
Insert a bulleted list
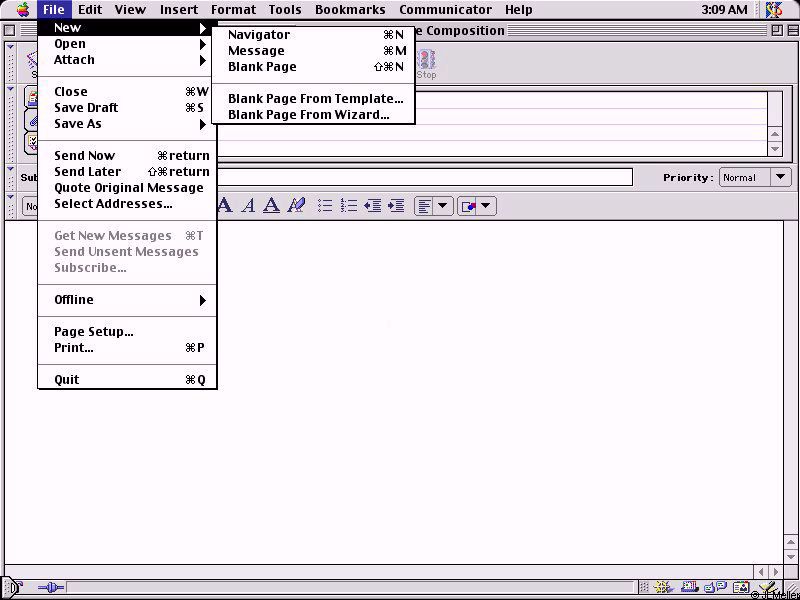tap(325, 206)
